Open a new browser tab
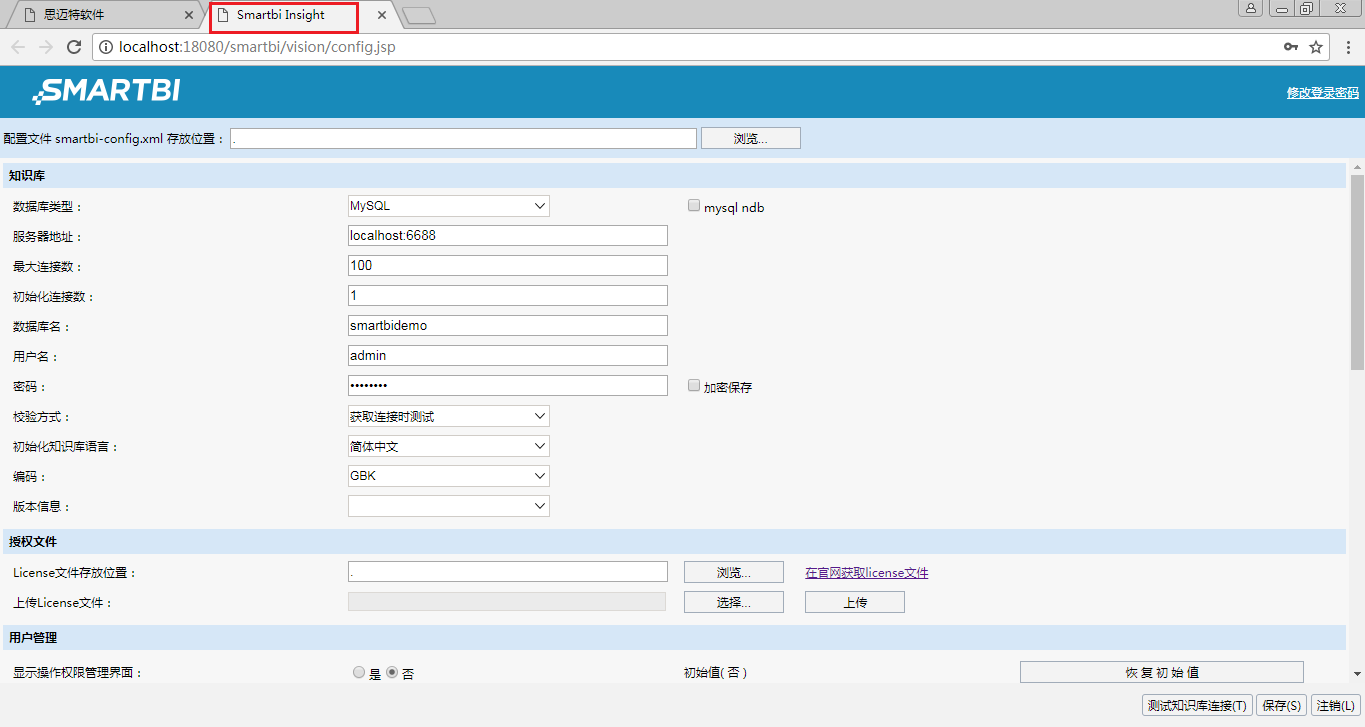 (x=419, y=15)
